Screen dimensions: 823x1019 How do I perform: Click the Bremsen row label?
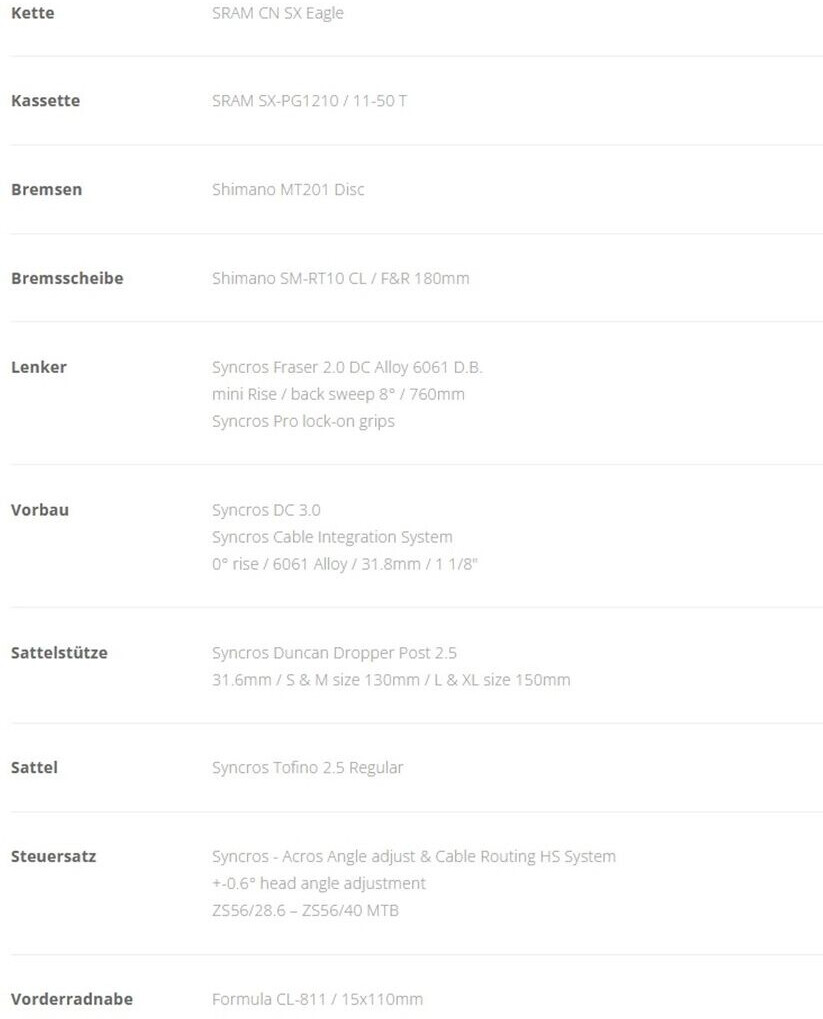(46, 189)
